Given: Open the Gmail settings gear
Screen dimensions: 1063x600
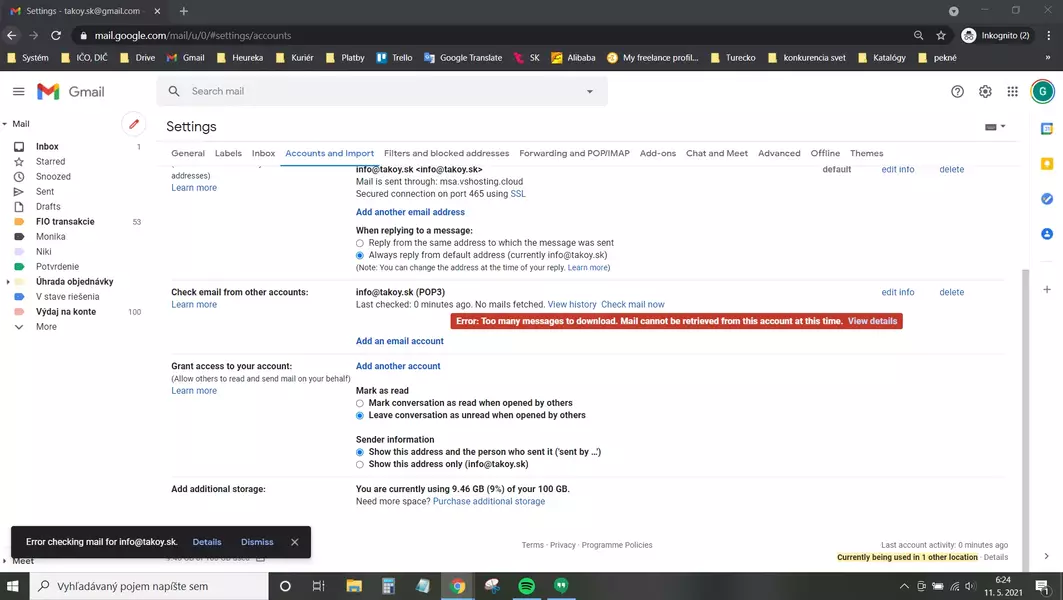Looking at the screenshot, I should pos(985,91).
